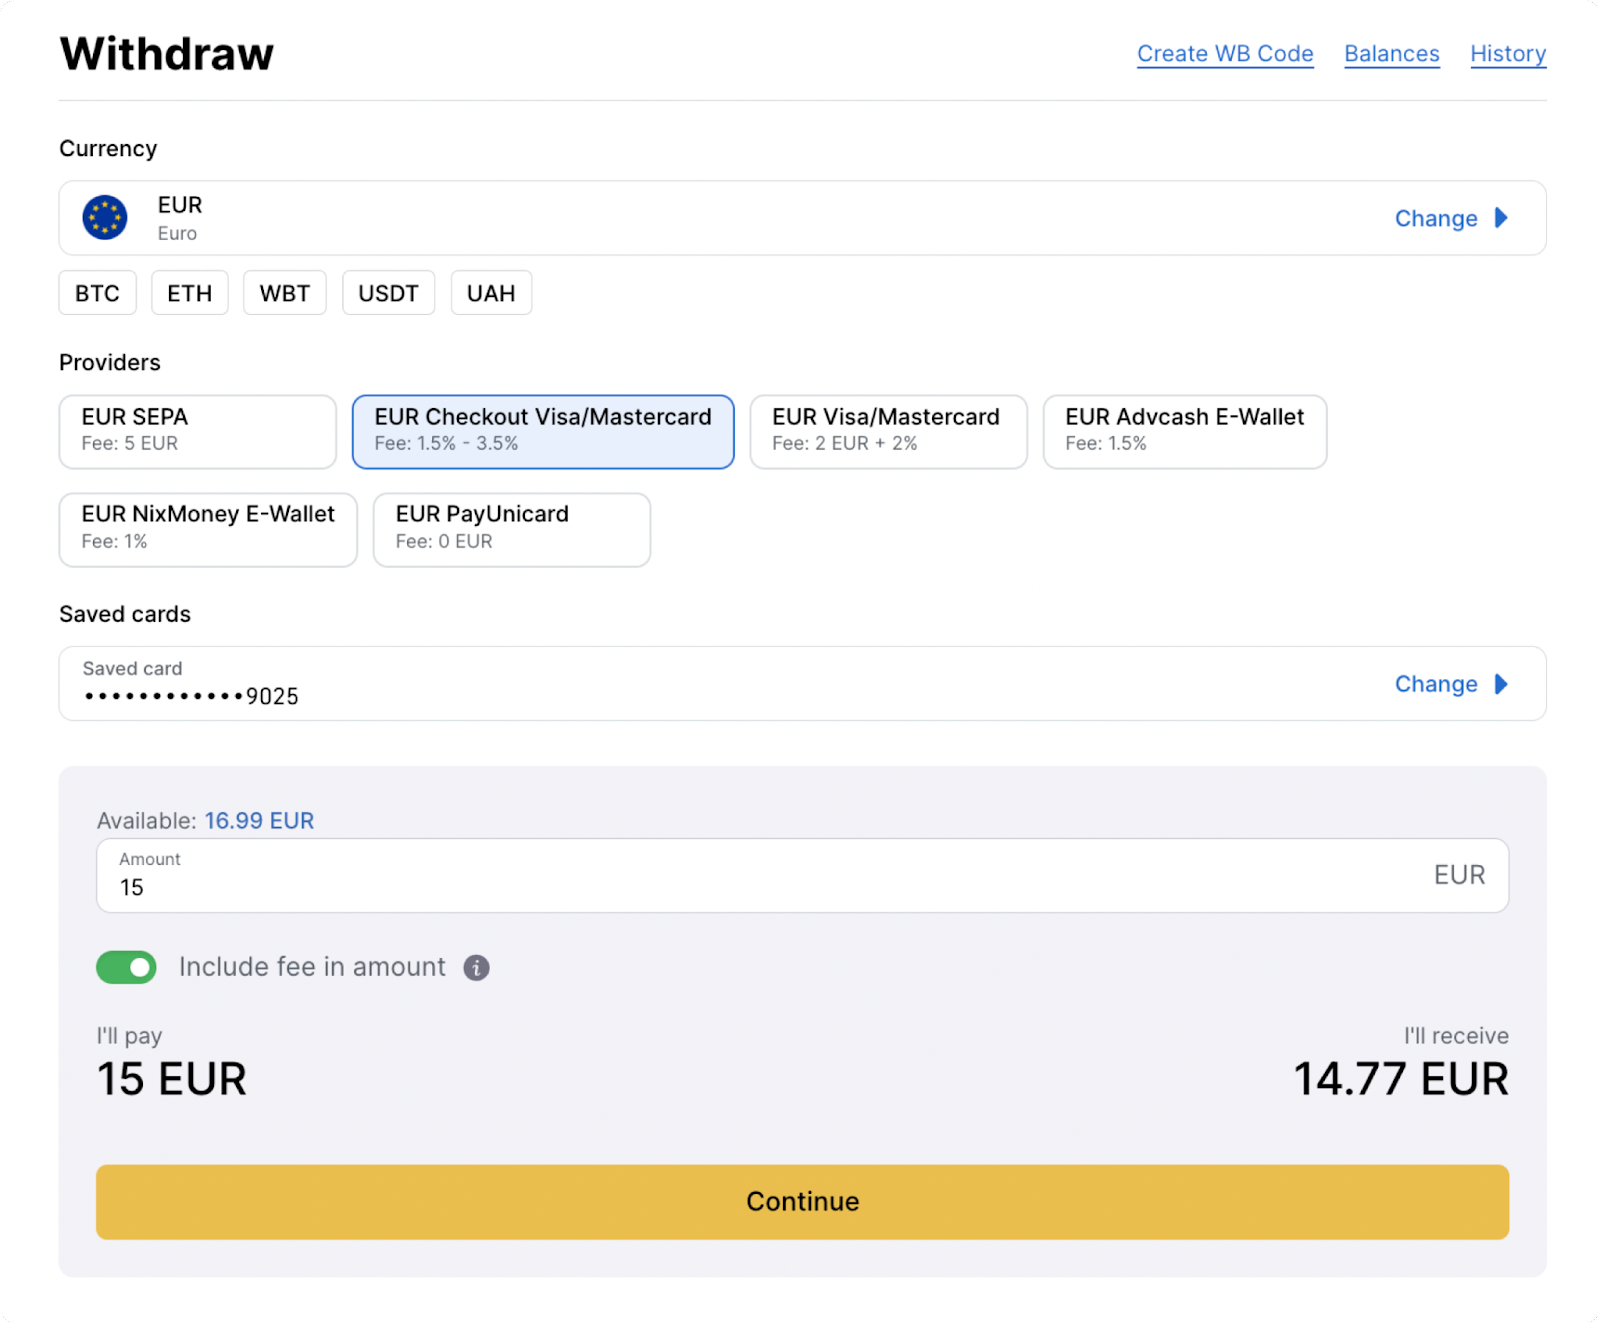Click the Include fee in amount label
The width and height of the screenshot is (1600, 1323).
pos(312,967)
